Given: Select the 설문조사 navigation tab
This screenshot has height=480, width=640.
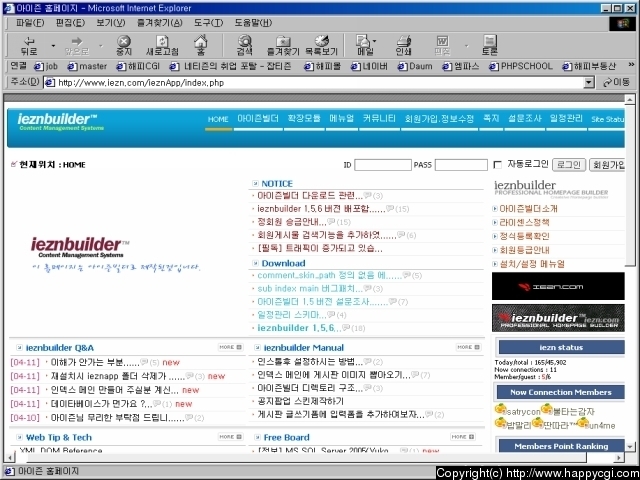Looking at the screenshot, I should [524, 118].
